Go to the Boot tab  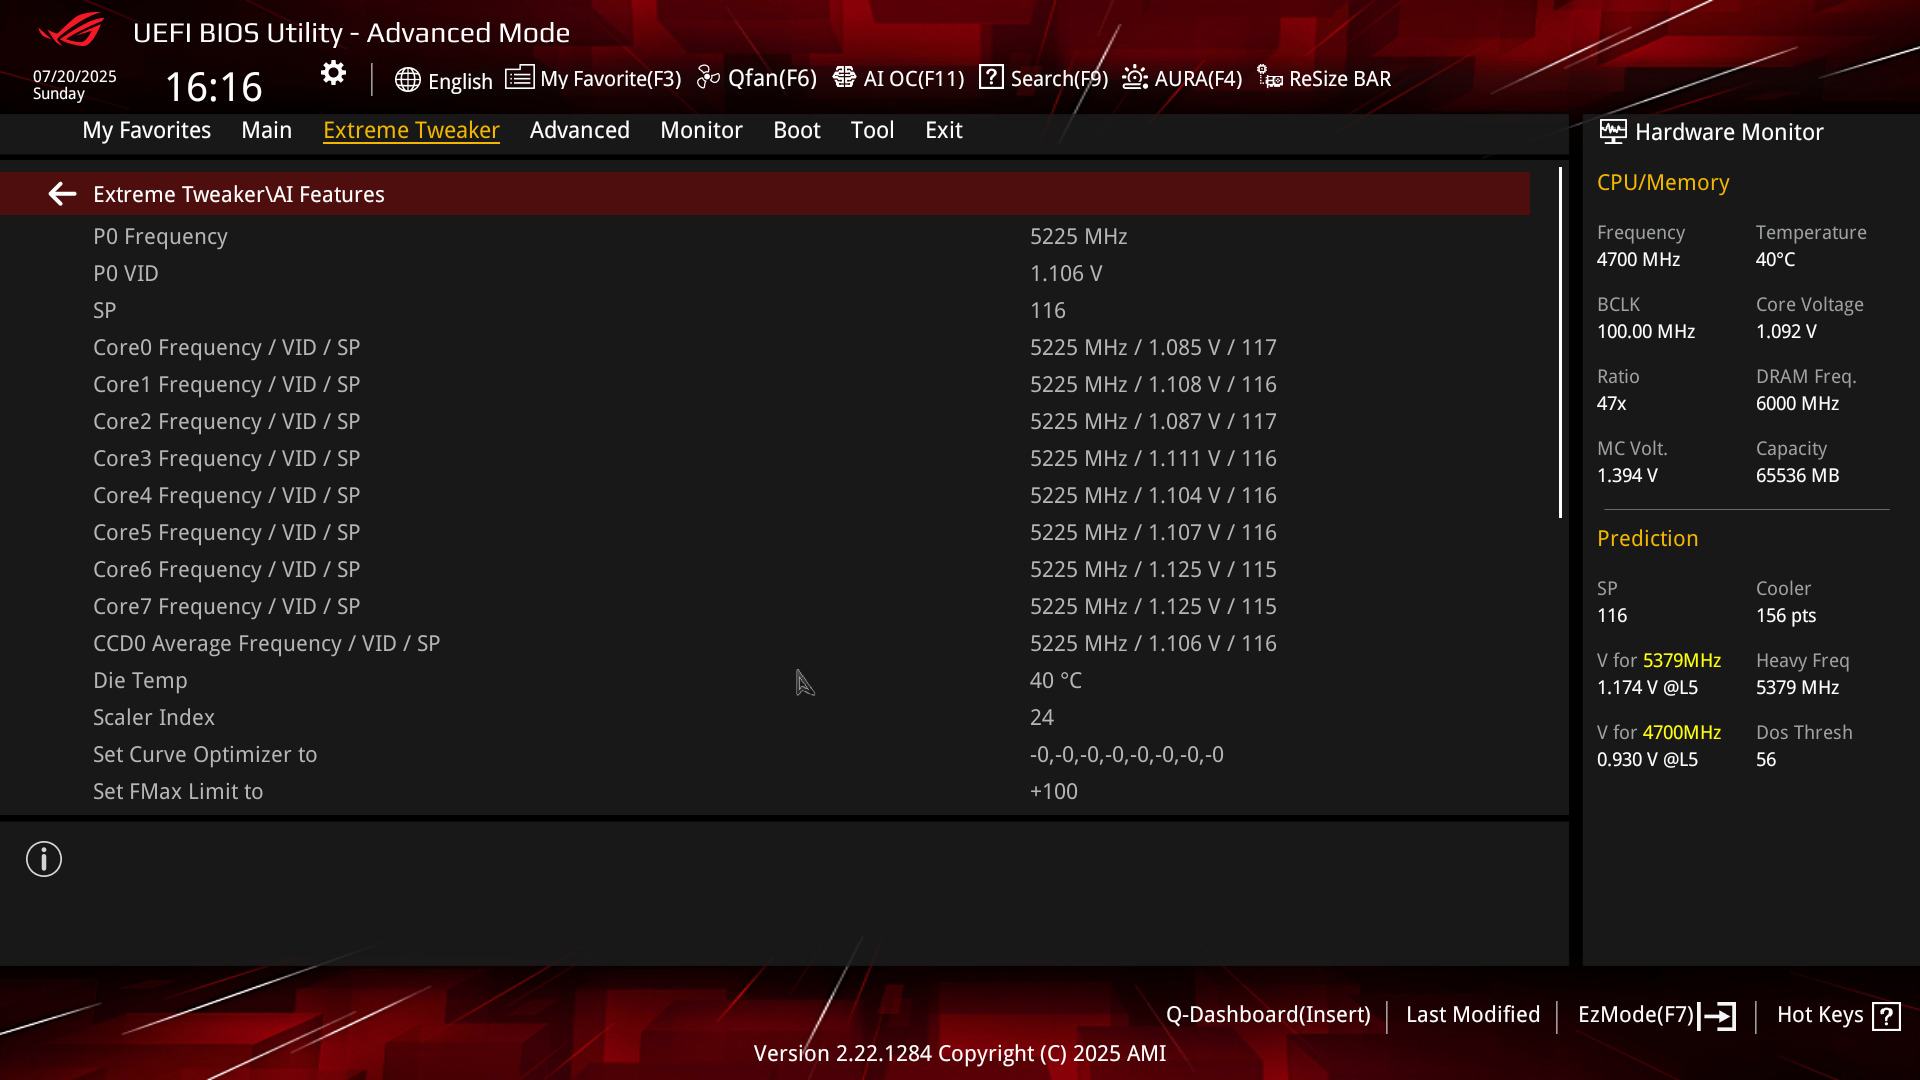point(796,130)
